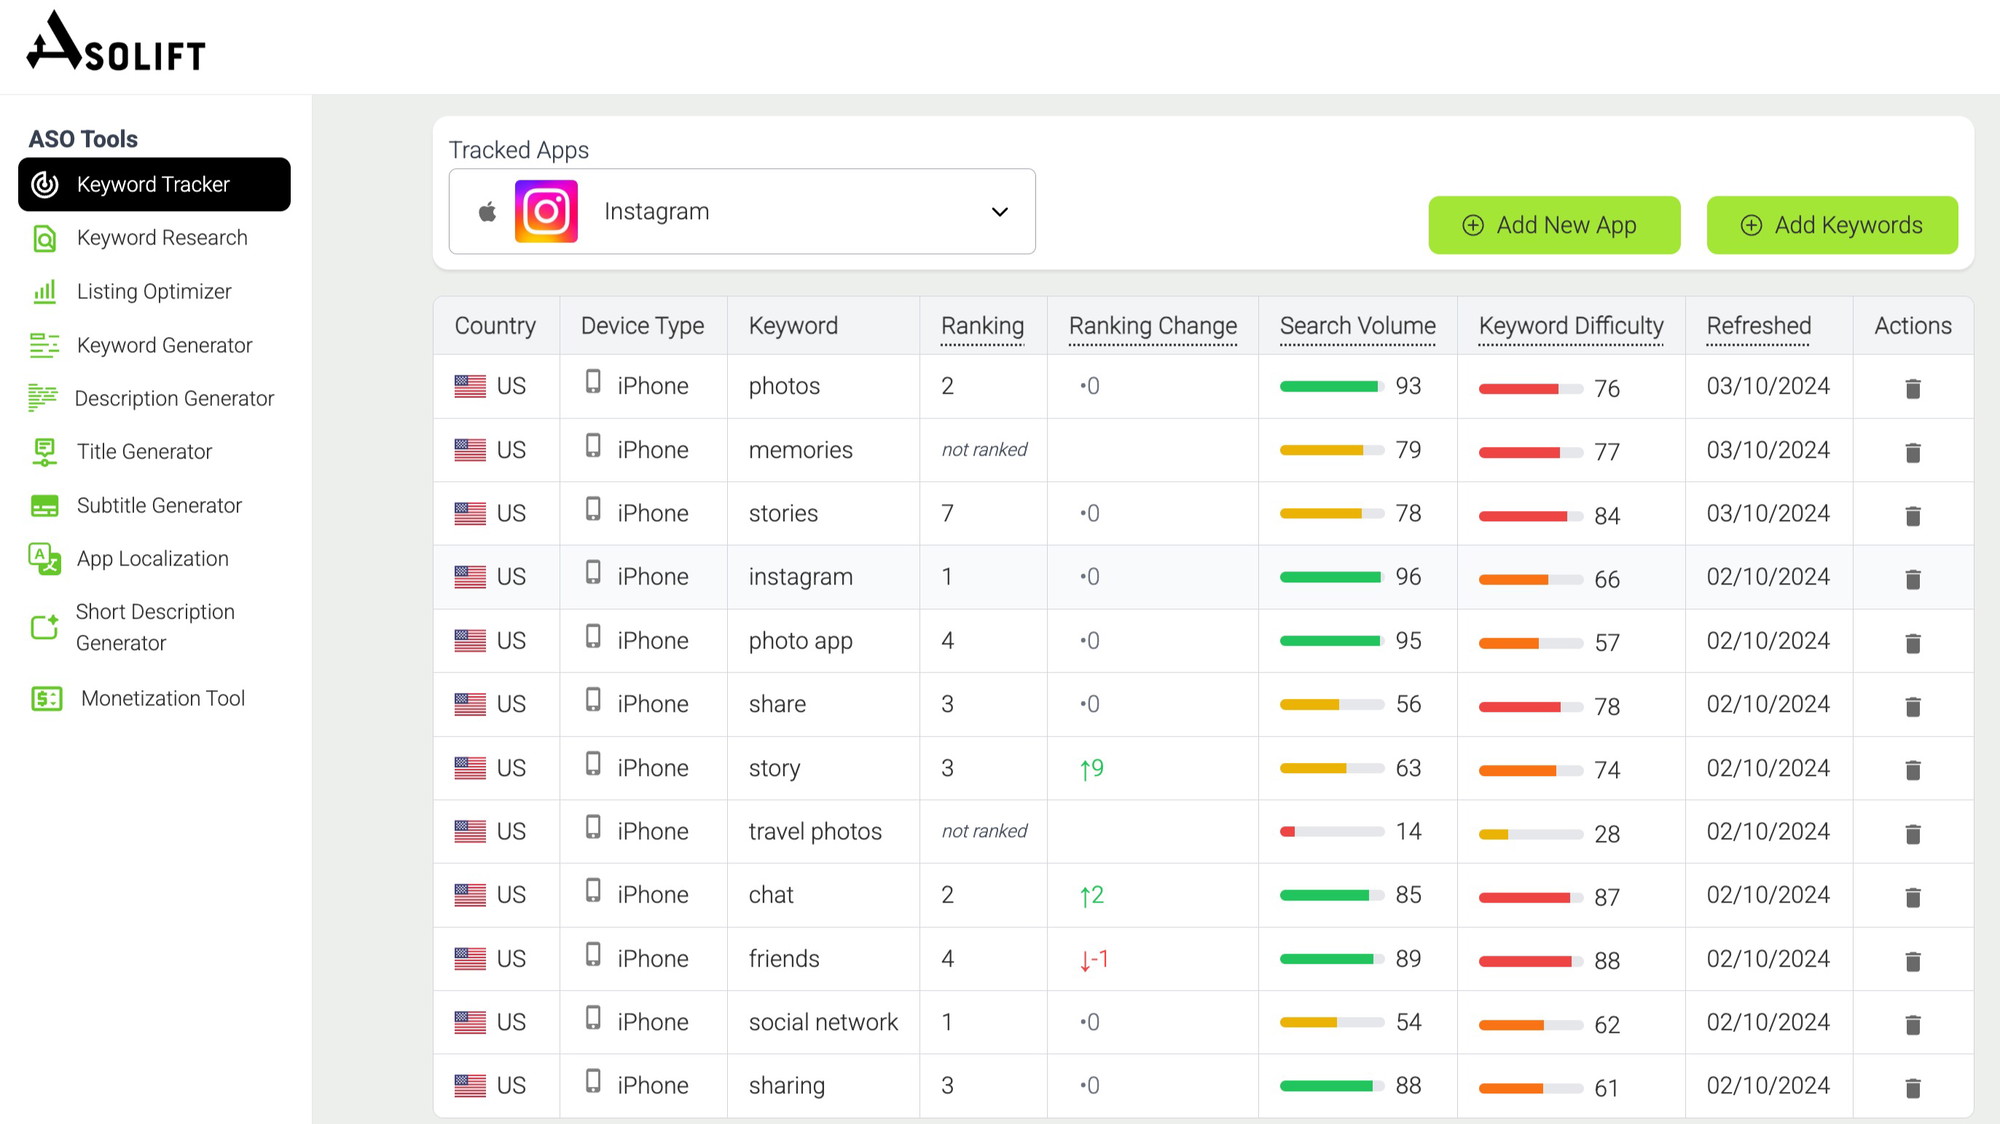
Task: Click keyword cell 'memories'
Action: pyautogui.click(x=801, y=450)
